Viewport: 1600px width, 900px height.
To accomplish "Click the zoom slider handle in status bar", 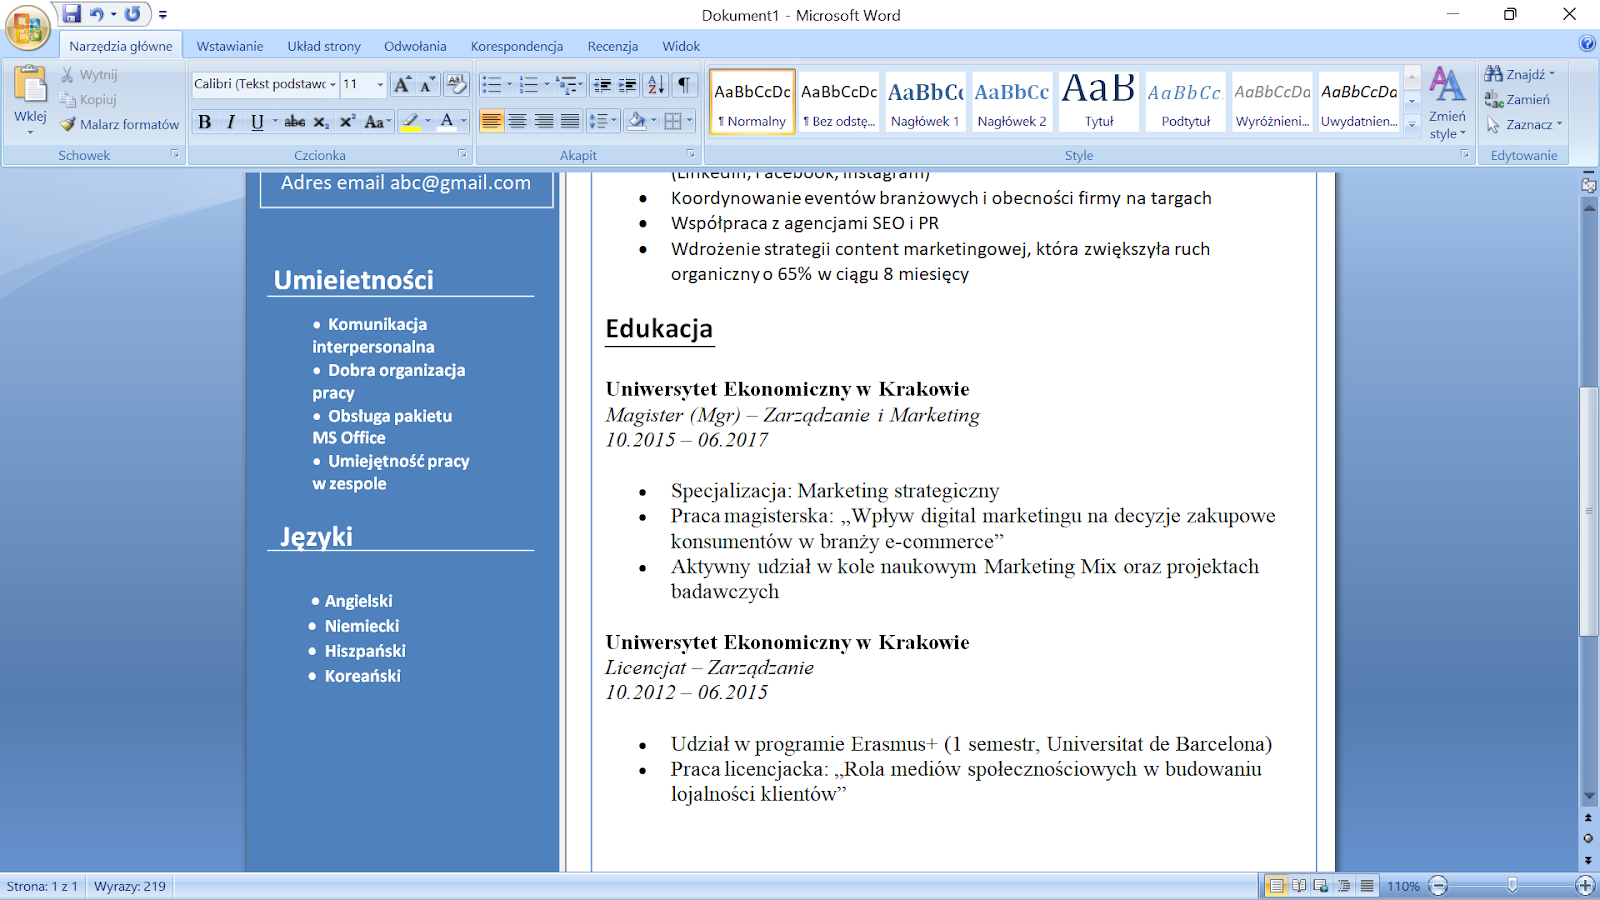I will (x=1512, y=885).
